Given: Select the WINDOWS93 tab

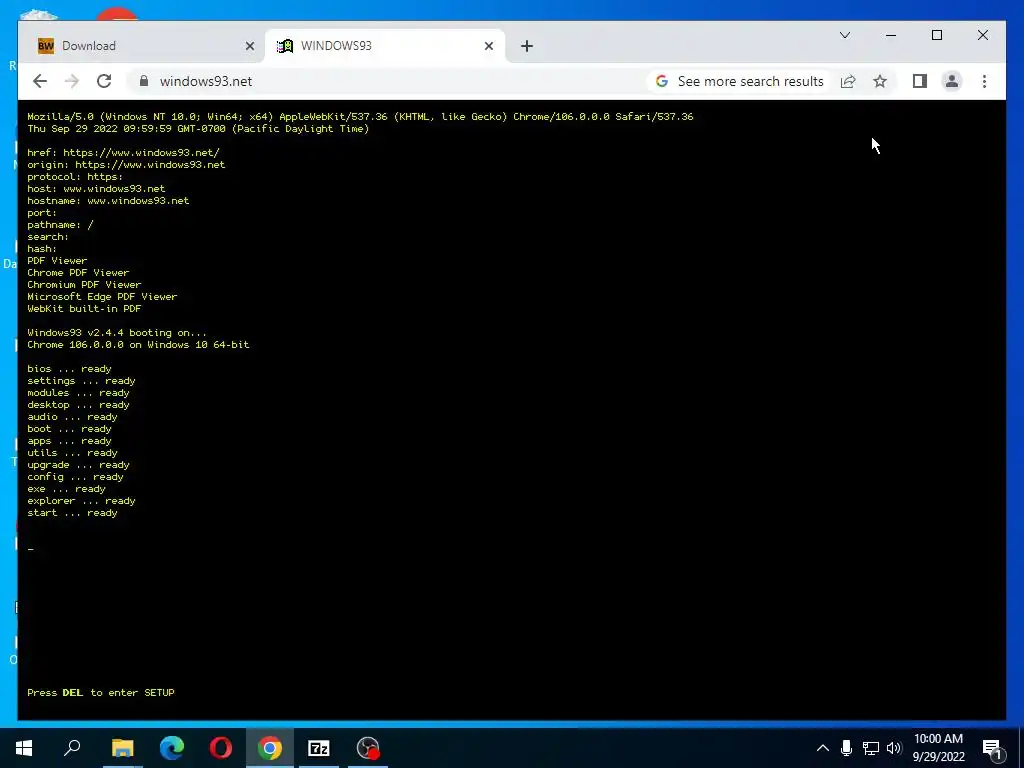Looking at the screenshot, I should (x=385, y=46).
